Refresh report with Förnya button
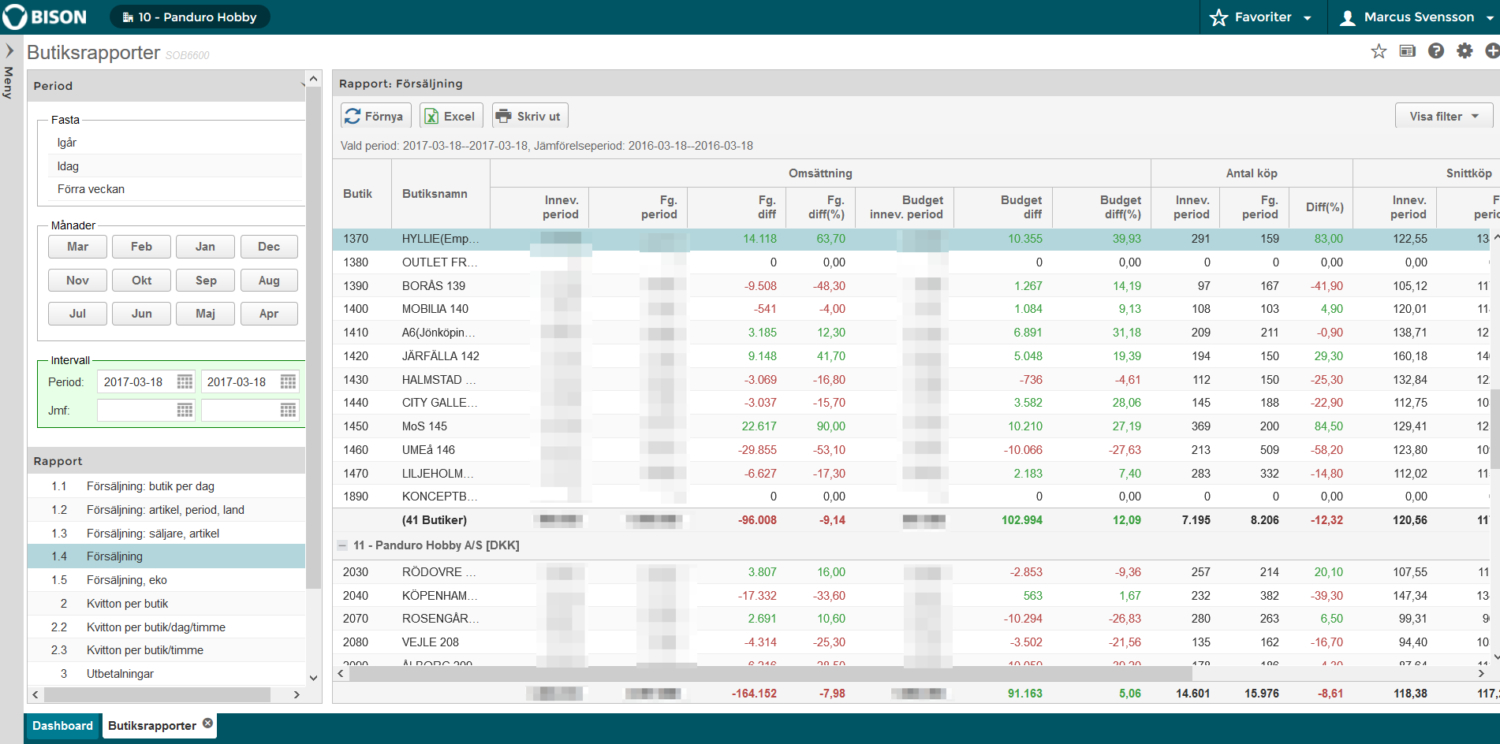1500x744 pixels. click(374, 116)
